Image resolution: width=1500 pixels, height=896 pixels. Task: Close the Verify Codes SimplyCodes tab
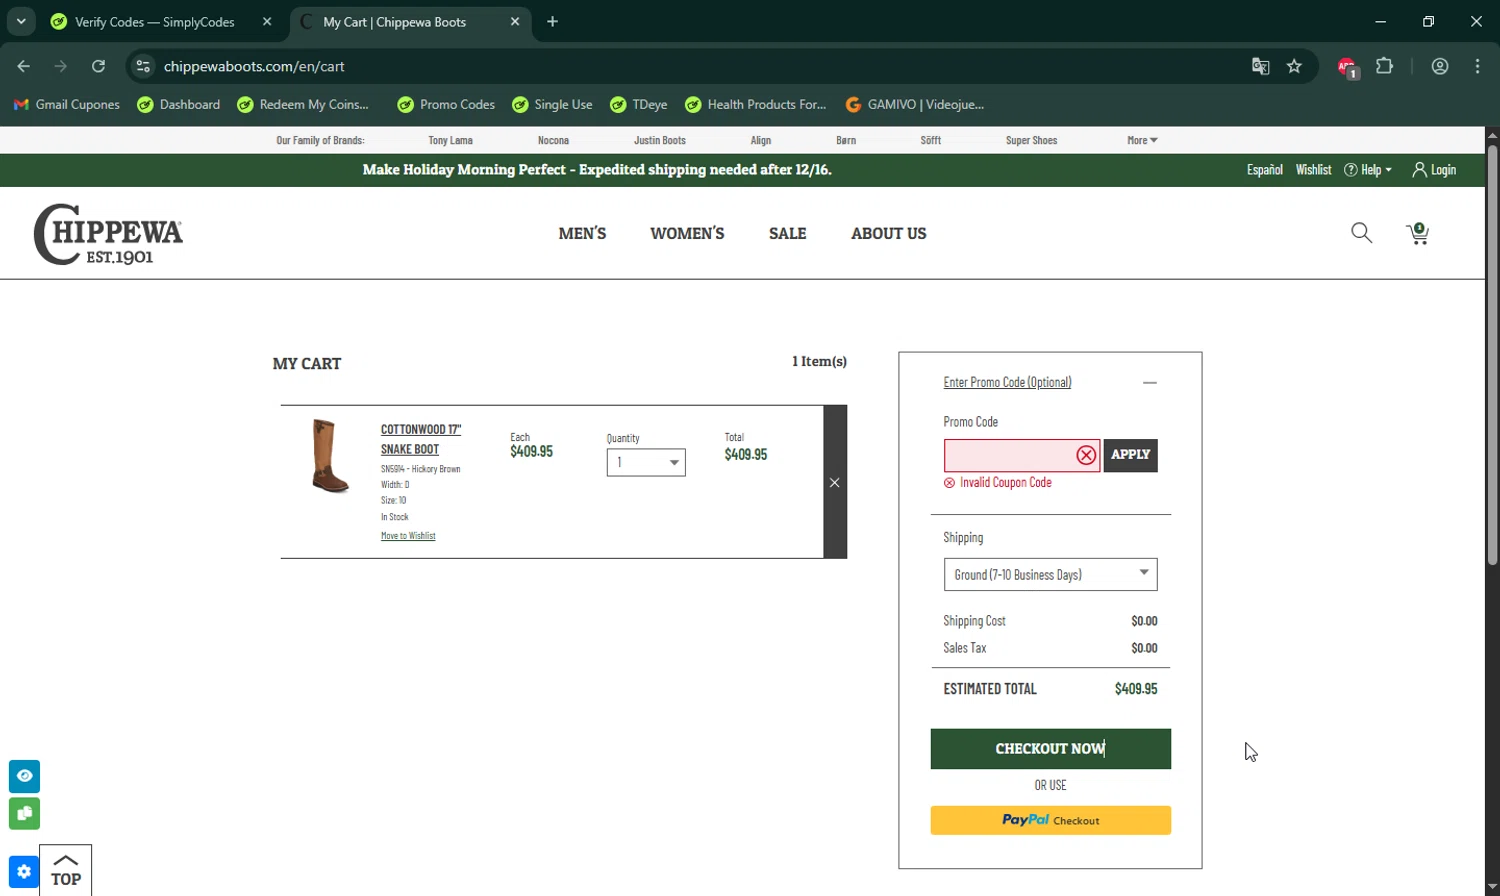[x=267, y=21]
